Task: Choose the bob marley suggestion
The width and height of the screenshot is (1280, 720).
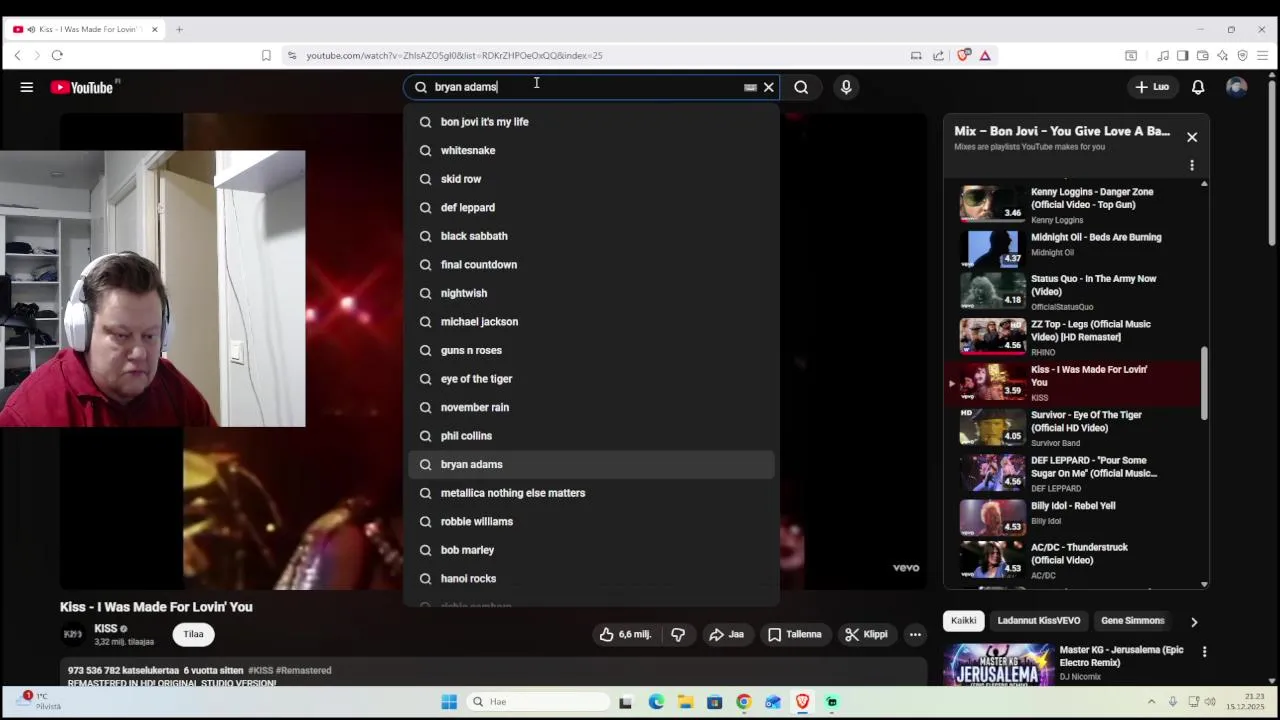Action: click(591, 550)
